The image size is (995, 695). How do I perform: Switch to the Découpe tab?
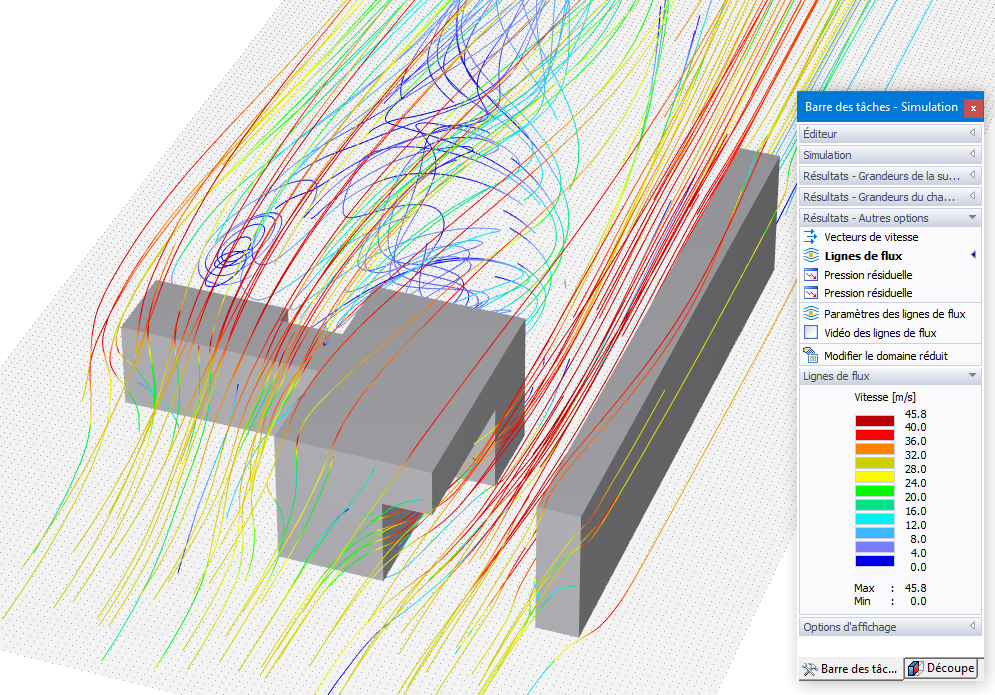941,668
